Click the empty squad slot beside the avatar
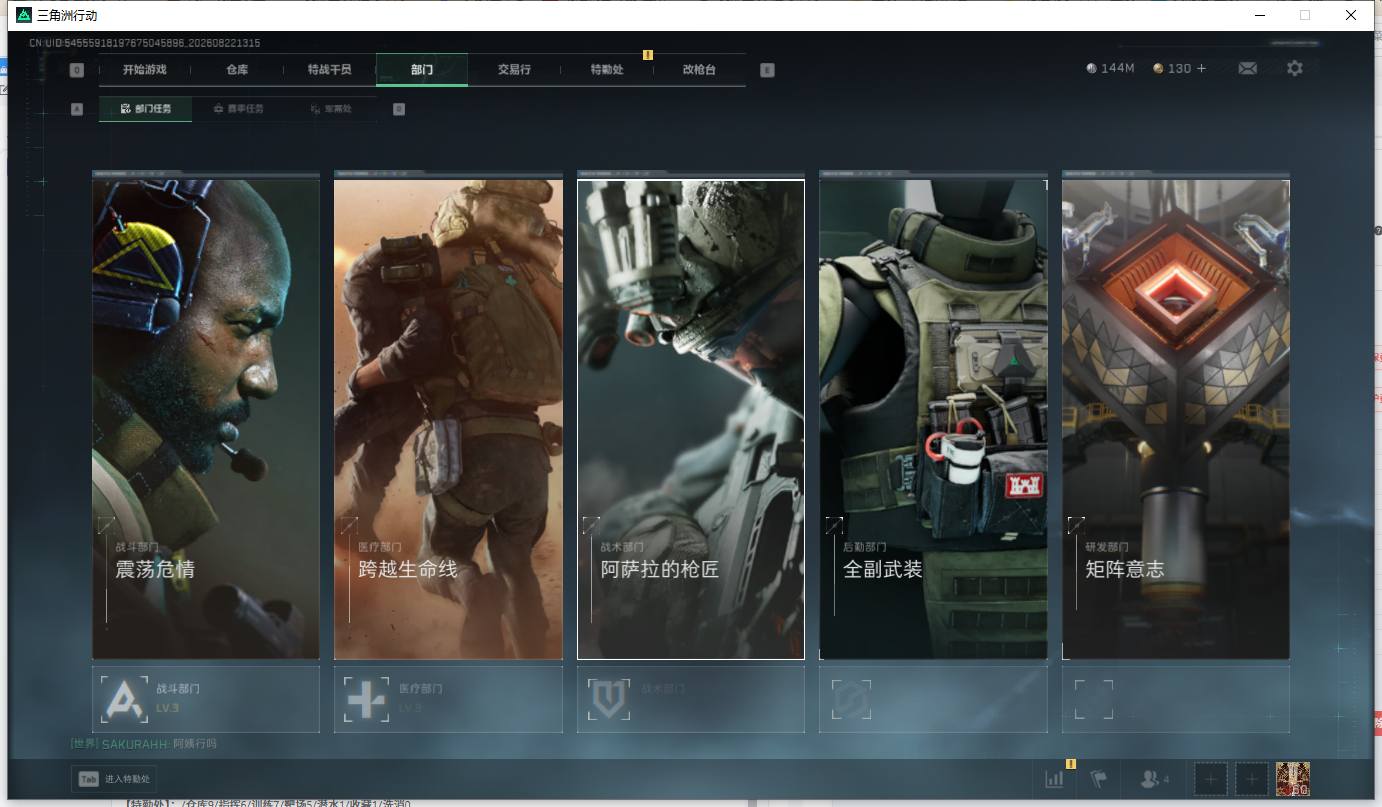This screenshot has height=807, width=1382. (1251, 779)
